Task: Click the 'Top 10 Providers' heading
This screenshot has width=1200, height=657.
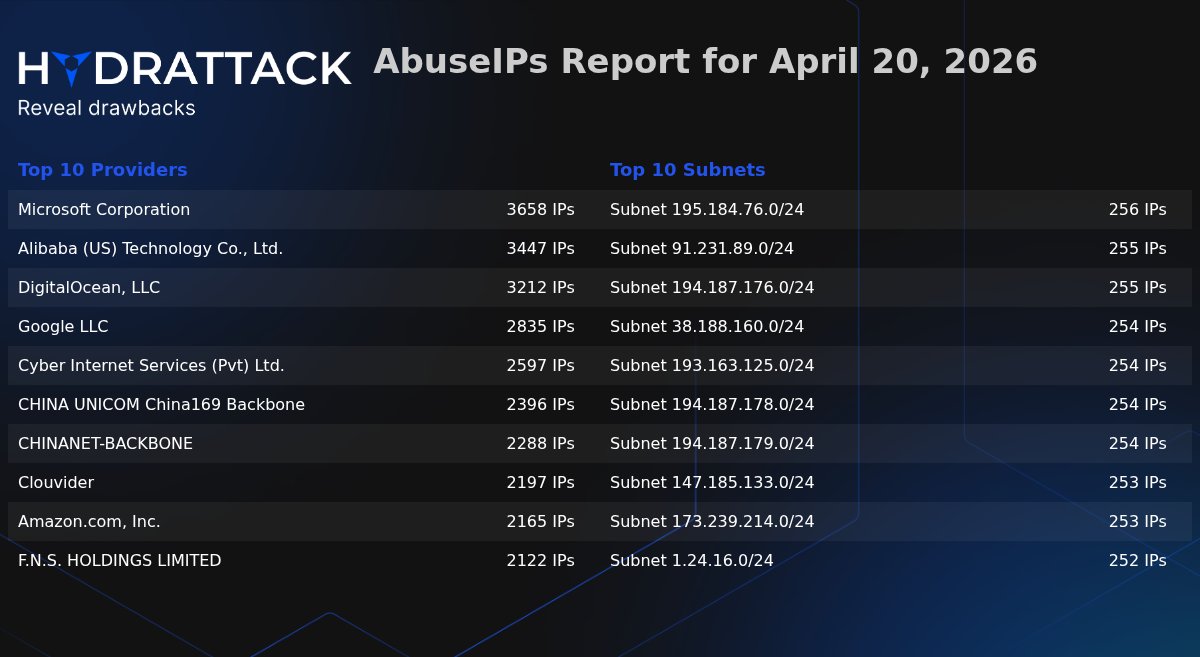Action: coord(103,170)
